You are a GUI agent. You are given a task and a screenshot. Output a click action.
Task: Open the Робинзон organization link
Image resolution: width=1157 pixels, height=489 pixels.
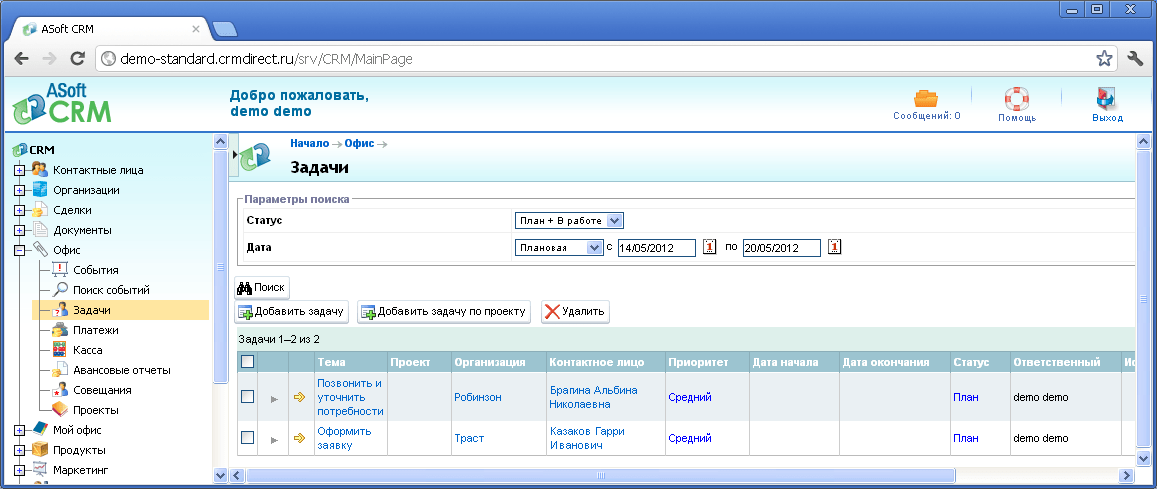477,397
